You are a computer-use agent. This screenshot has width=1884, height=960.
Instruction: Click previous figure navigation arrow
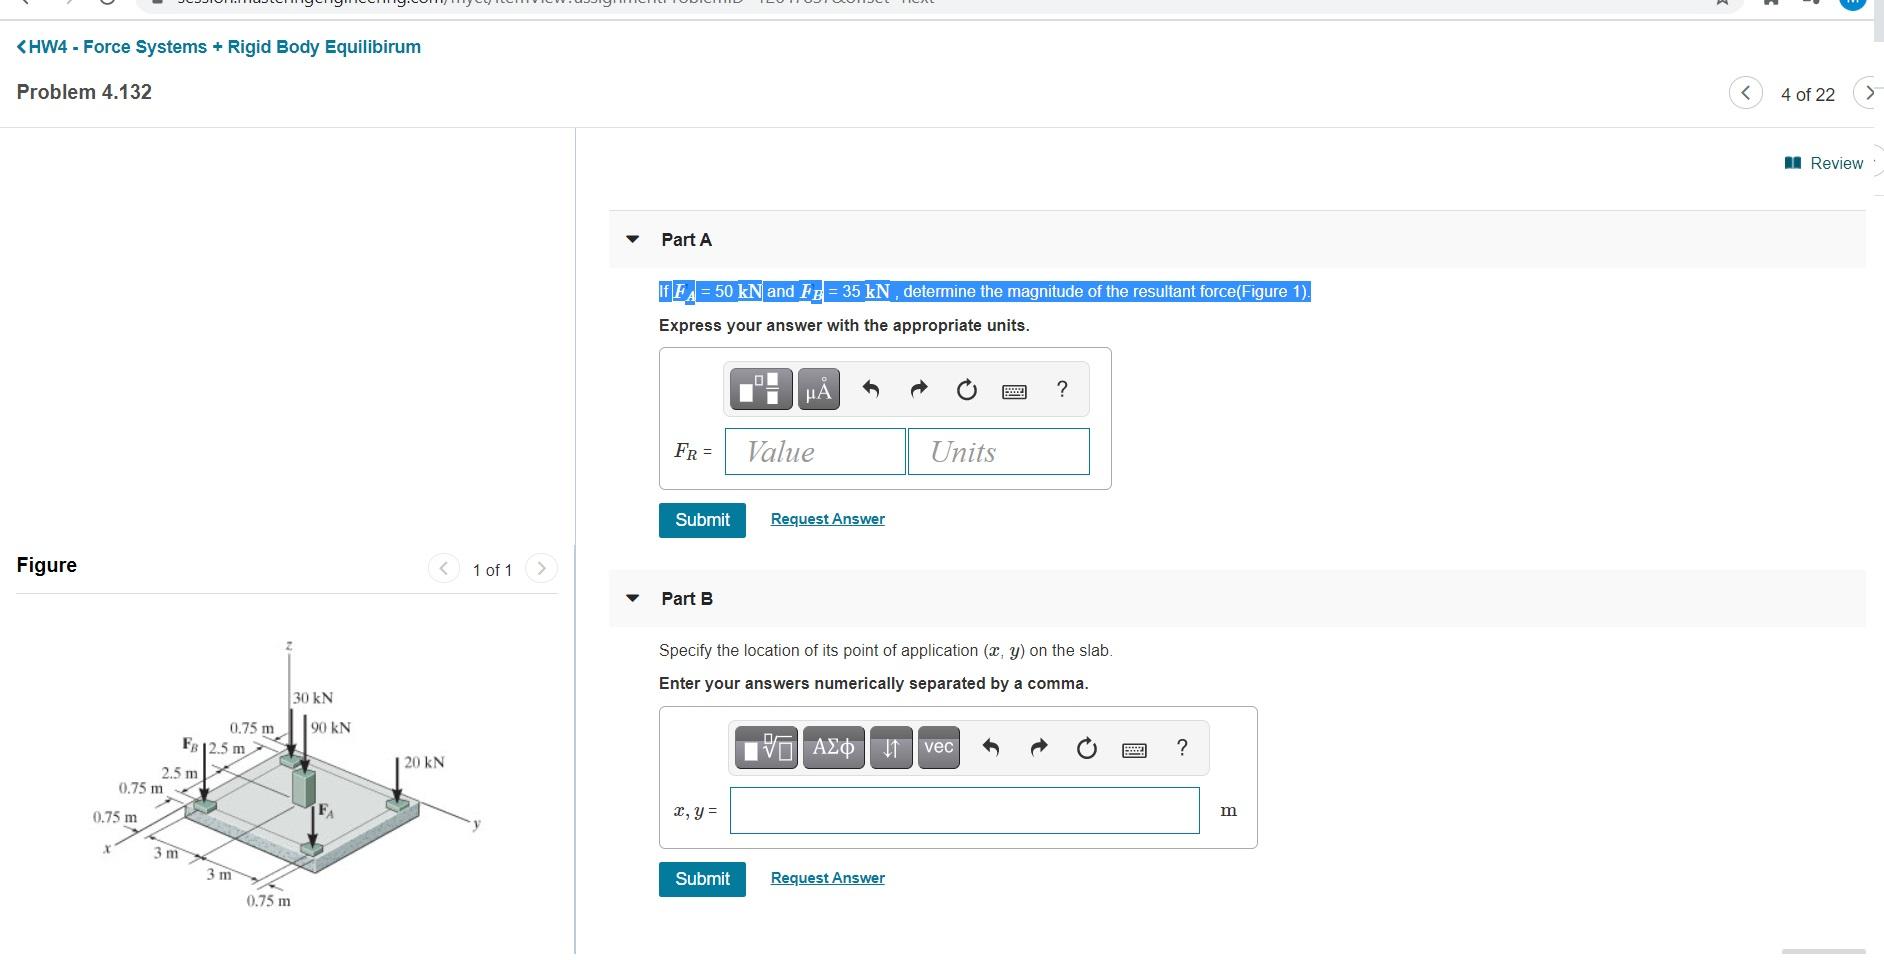pos(443,568)
